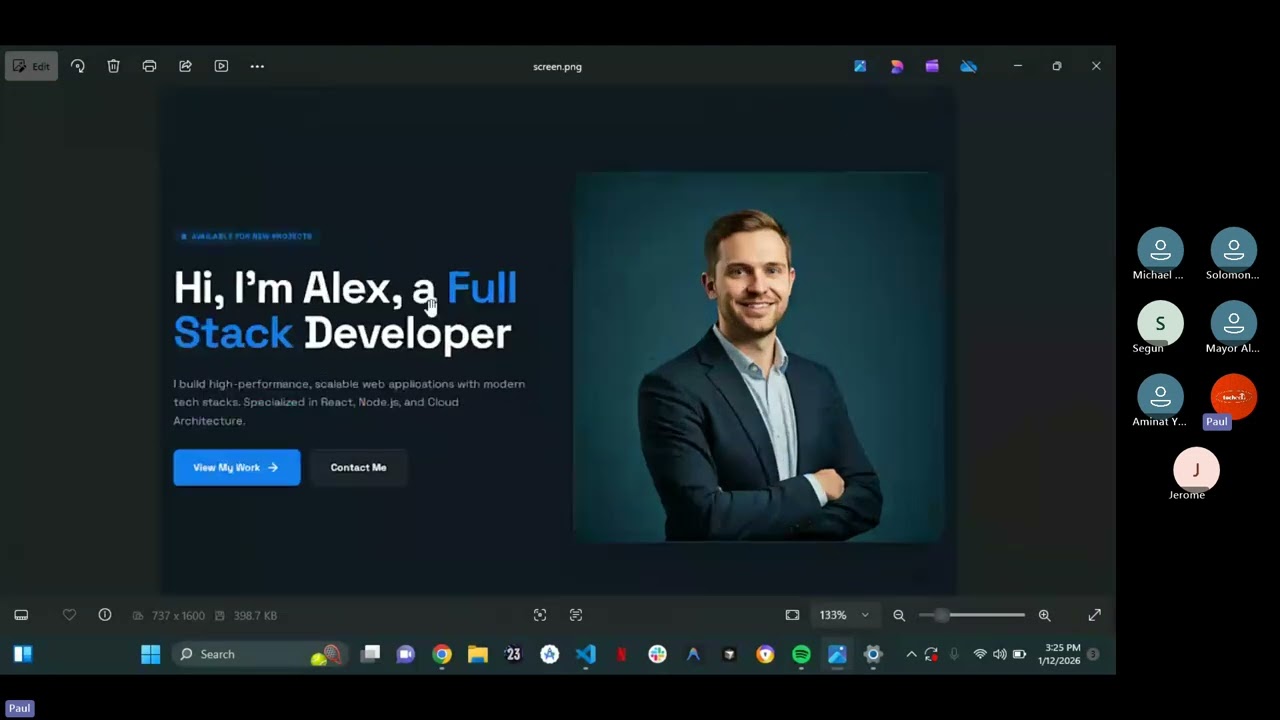This screenshot has height=720, width=1280.
Task: Open the 133% zoom dropdown
Action: point(844,615)
